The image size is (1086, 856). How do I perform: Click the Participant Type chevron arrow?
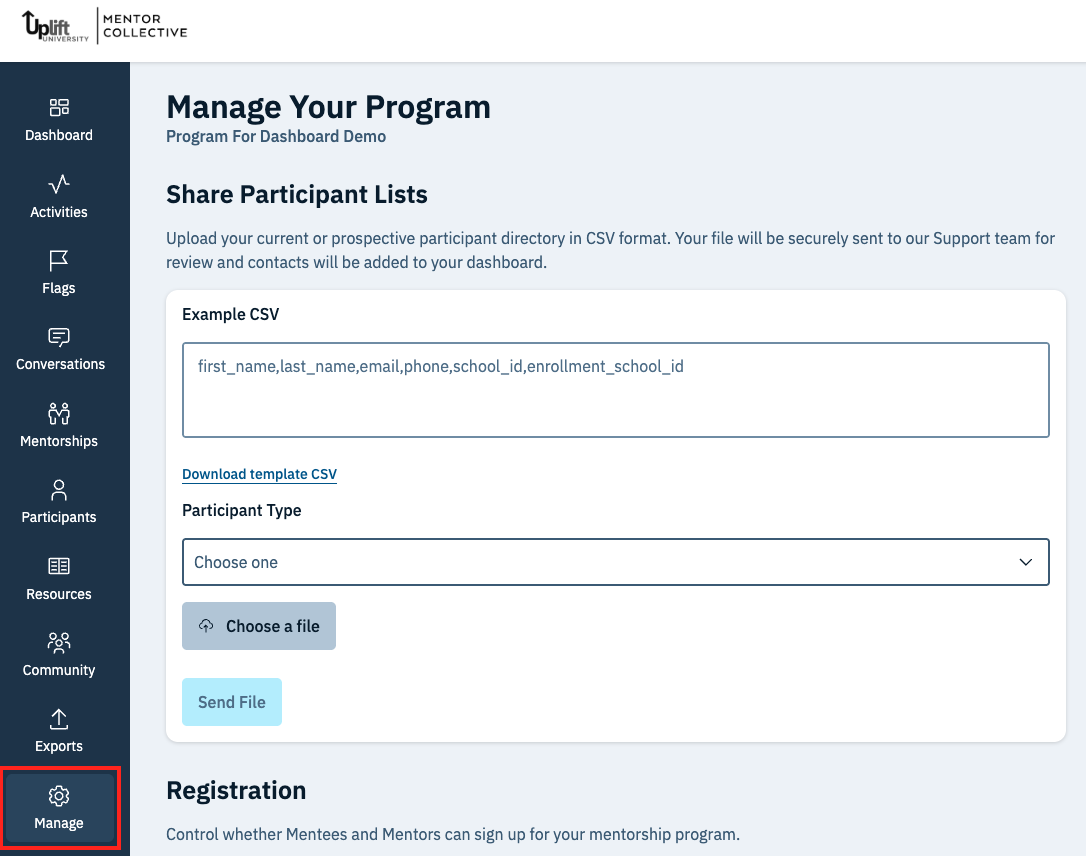coord(1025,562)
